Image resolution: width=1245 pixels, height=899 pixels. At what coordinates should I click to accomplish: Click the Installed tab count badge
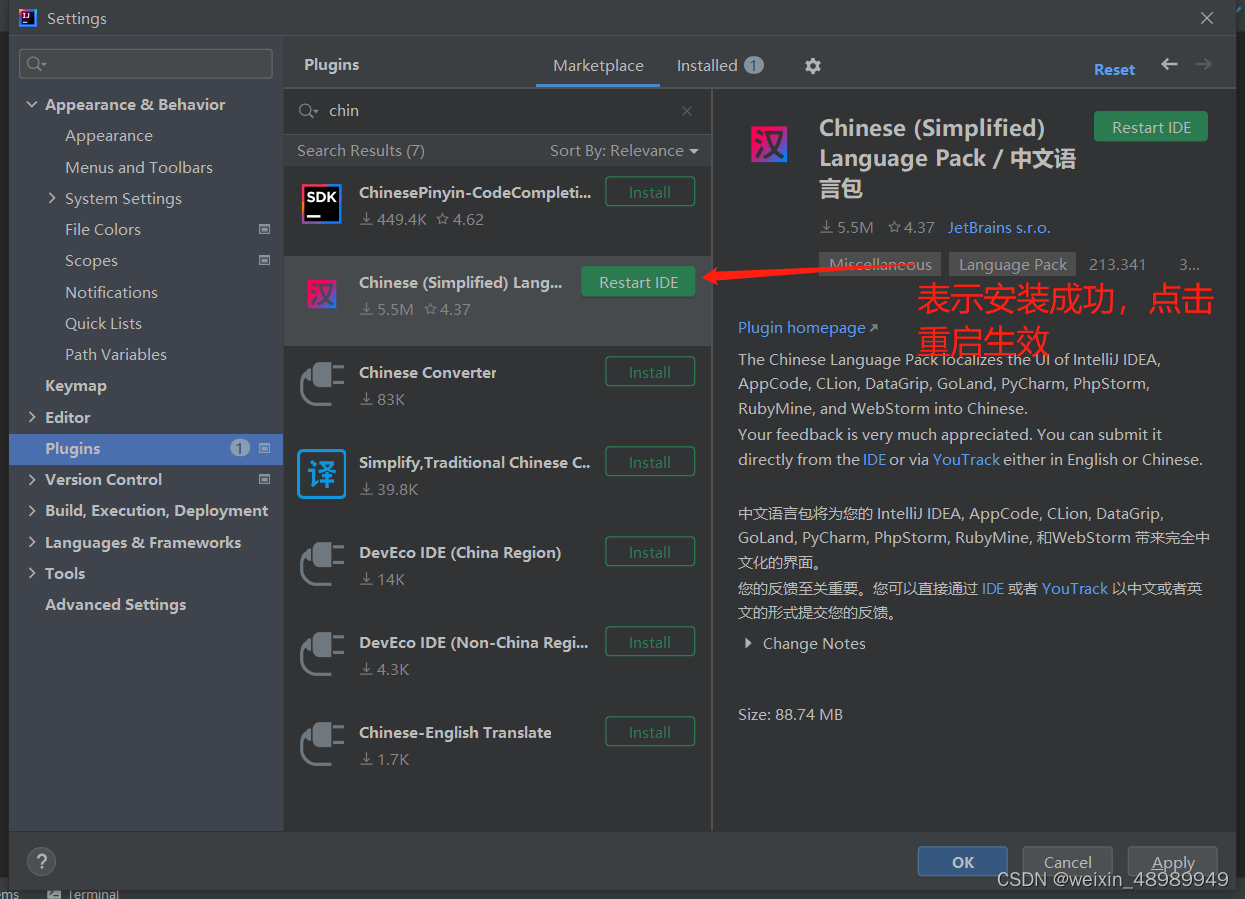pos(754,65)
